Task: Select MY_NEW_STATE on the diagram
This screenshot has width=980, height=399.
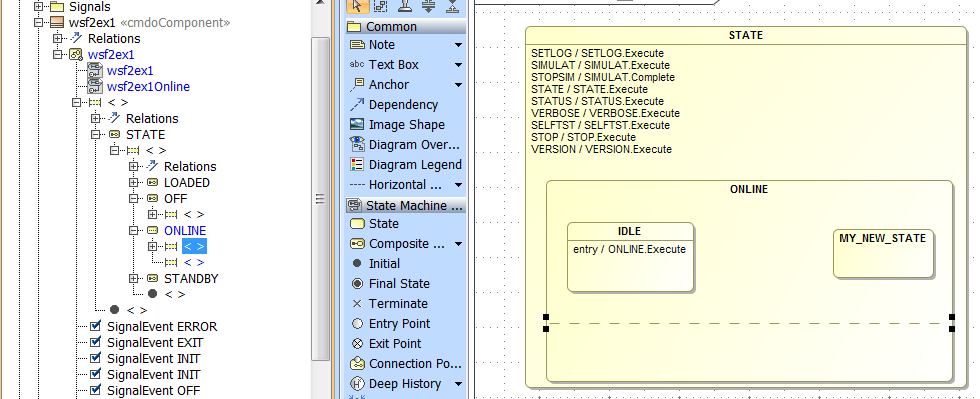Action: [882, 253]
